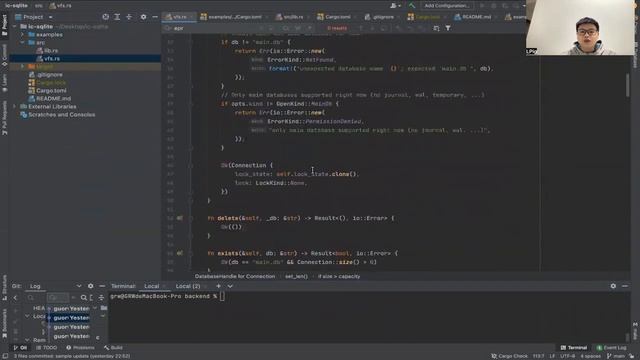This screenshot has height=360, width=640.
Task: Add a new terminal session tab
Action: pos(218,286)
